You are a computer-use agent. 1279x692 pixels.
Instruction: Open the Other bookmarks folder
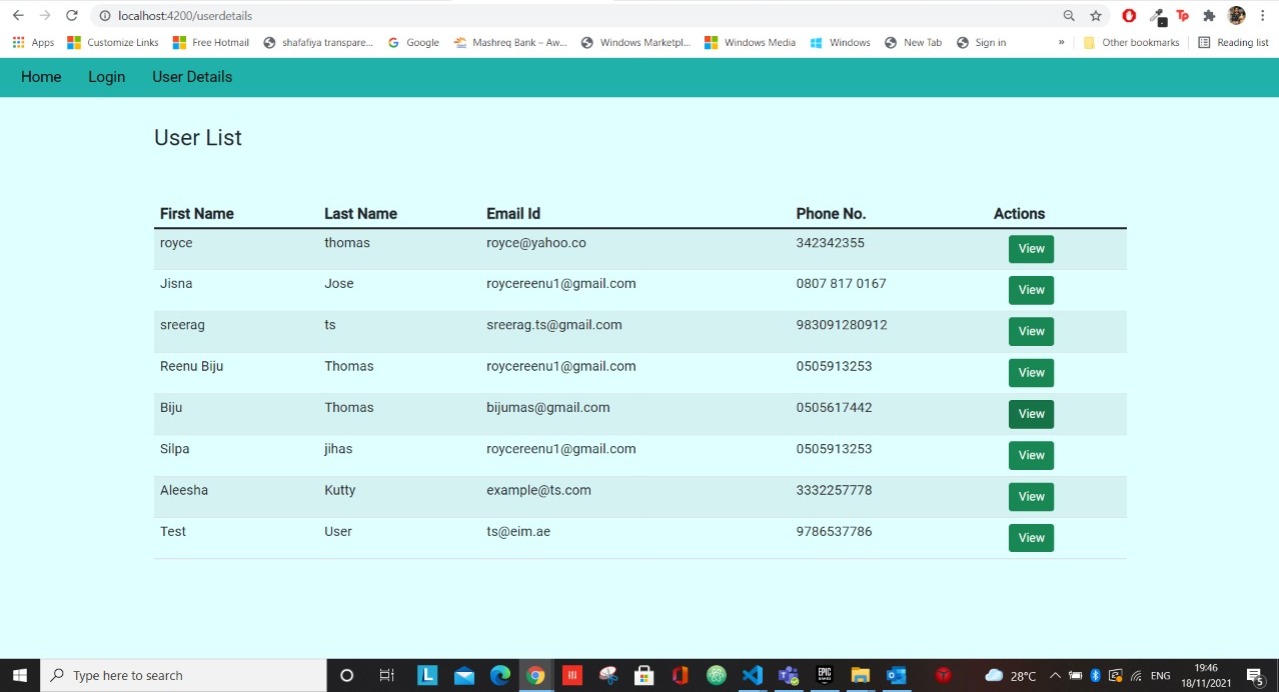click(1131, 42)
